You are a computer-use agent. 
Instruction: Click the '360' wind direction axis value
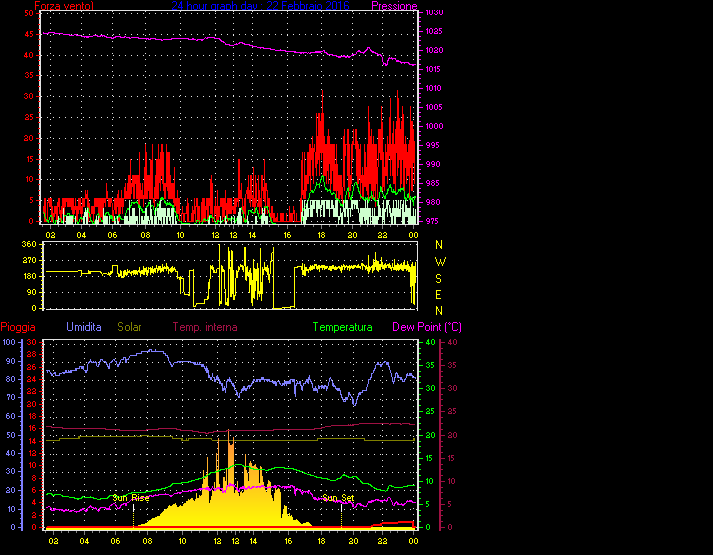pos(29,245)
